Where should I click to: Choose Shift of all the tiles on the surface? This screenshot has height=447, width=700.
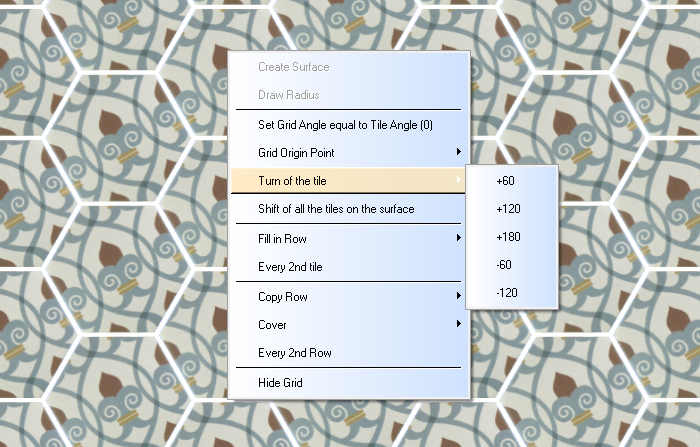pyautogui.click(x=336, y=209)
